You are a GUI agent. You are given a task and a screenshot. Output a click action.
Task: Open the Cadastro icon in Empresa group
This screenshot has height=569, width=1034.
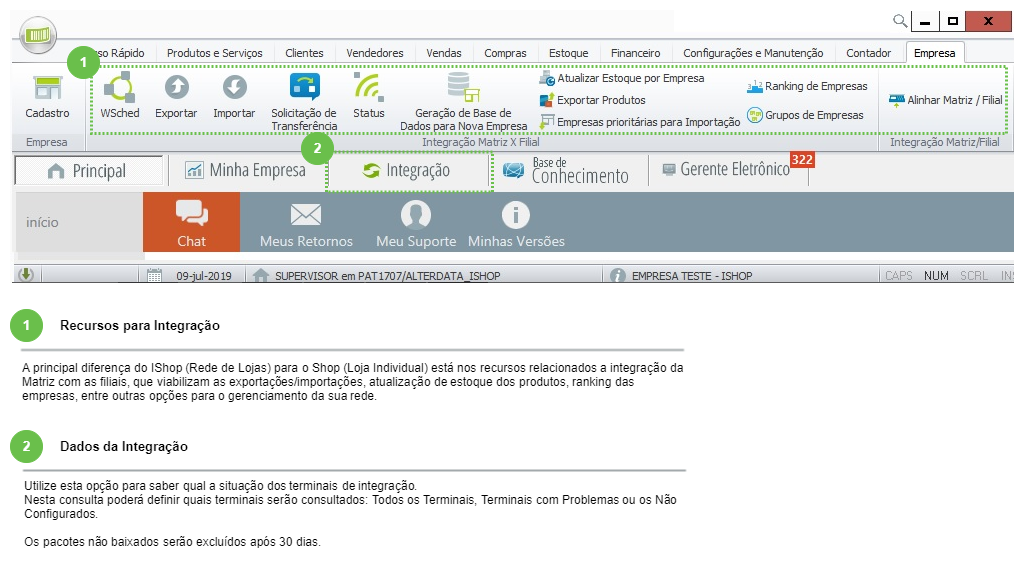click(47, 96)
